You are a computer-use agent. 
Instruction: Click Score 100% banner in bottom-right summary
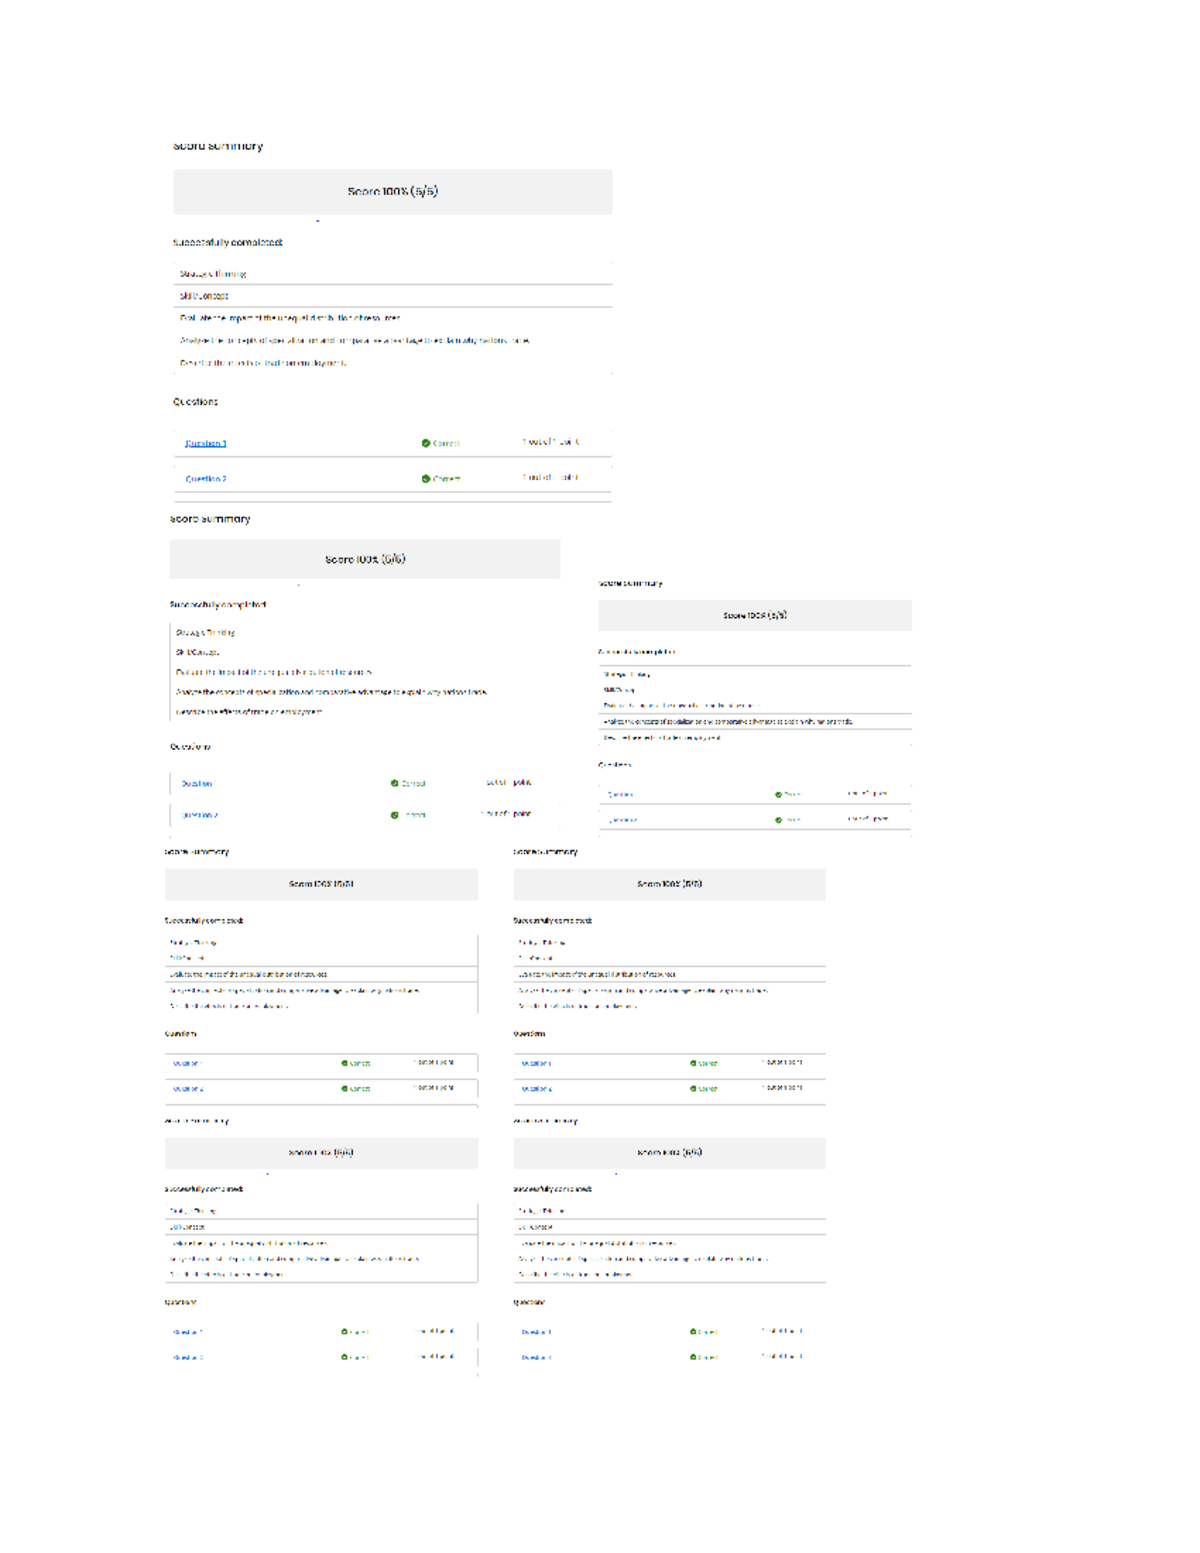669,1153
